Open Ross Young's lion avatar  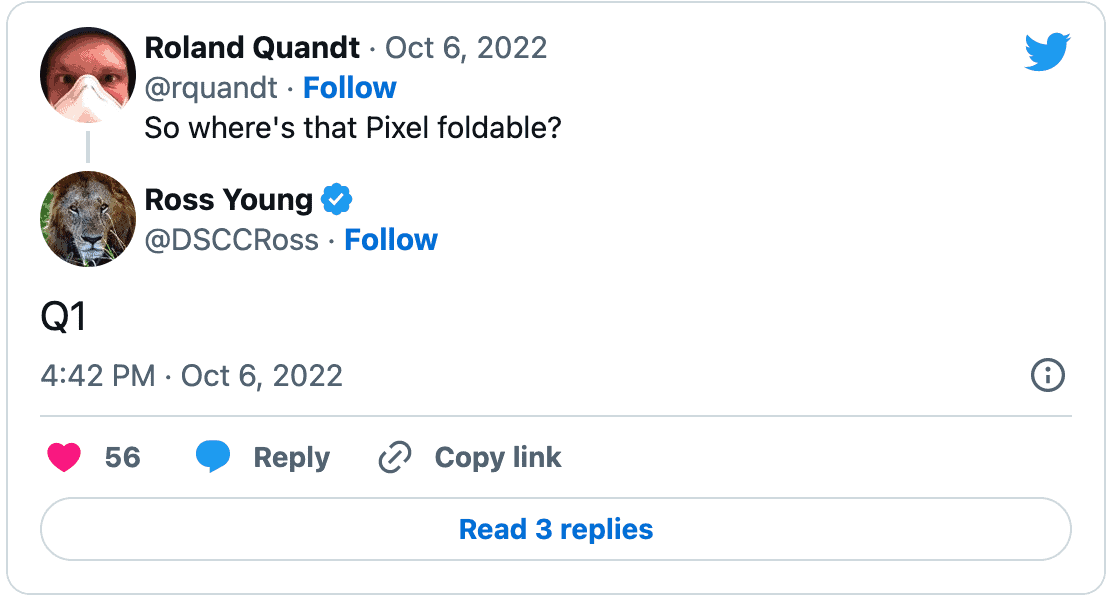[88, 219]
